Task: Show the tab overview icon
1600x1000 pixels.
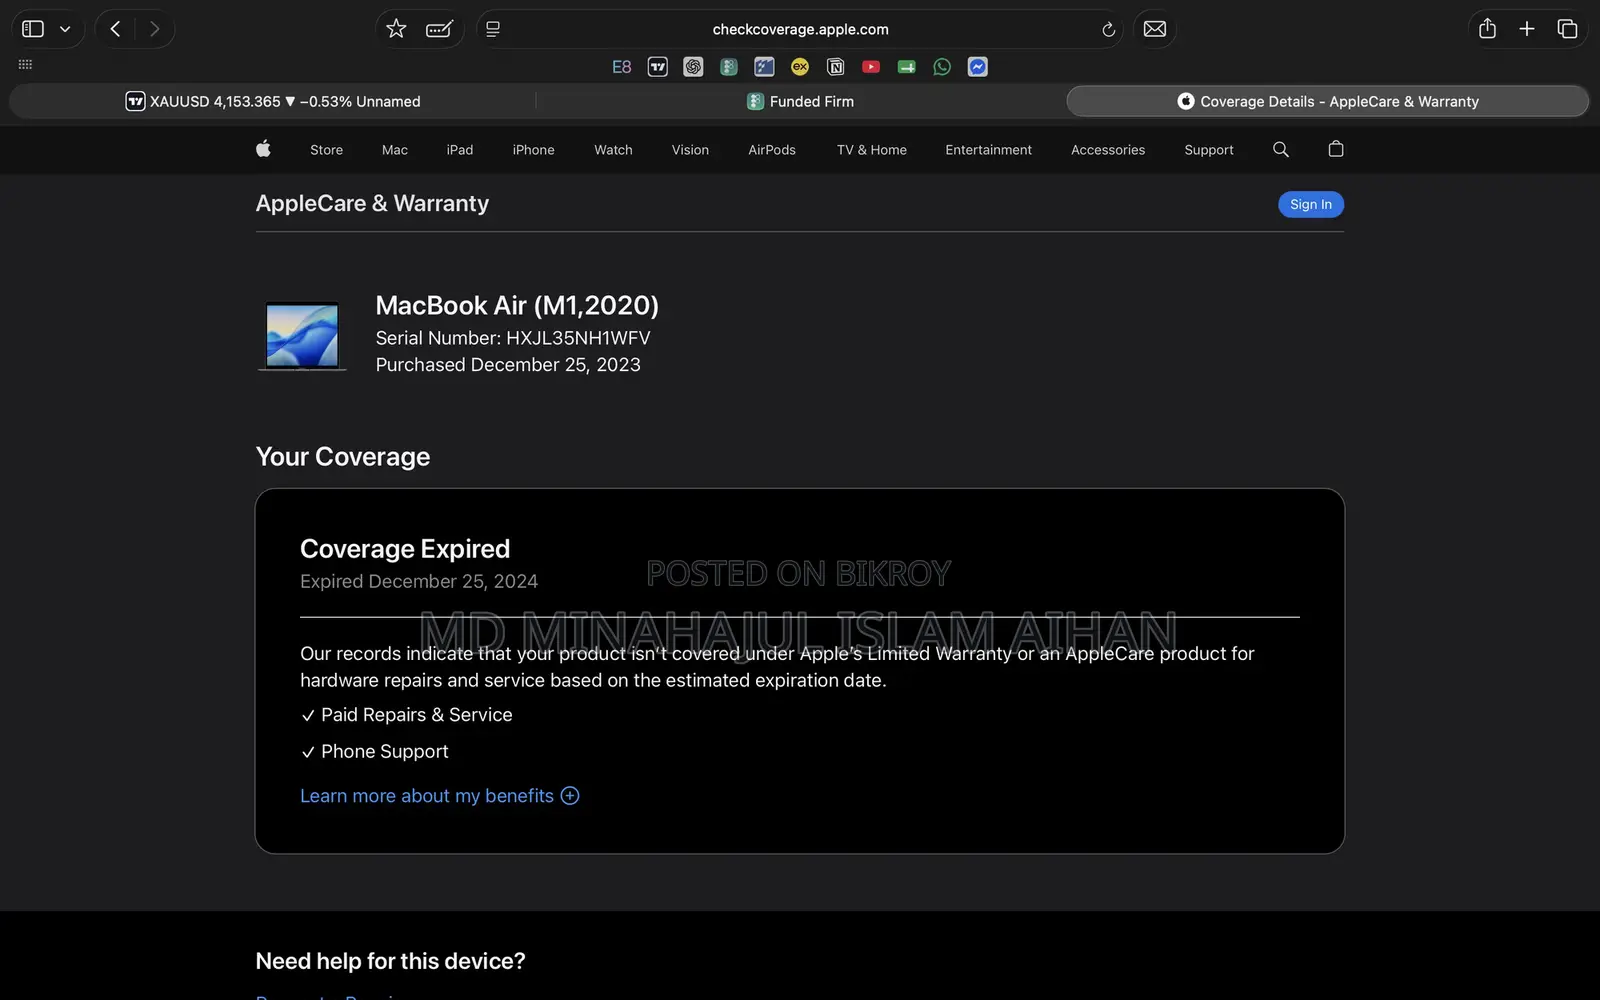Action: tap(1567, 29)
